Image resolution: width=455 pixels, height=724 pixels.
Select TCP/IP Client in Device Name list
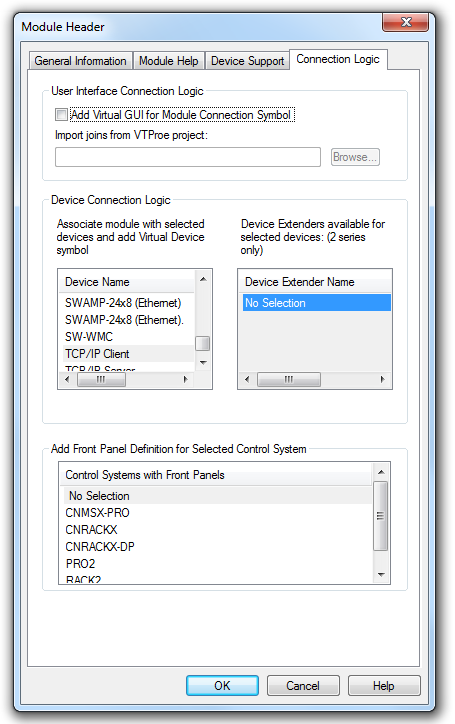(x=126, y=354)
